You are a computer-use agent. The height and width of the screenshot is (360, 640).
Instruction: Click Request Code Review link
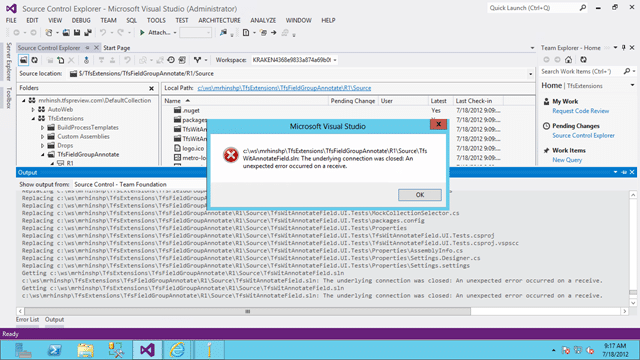pyautogui.click(x=580, y=111)
